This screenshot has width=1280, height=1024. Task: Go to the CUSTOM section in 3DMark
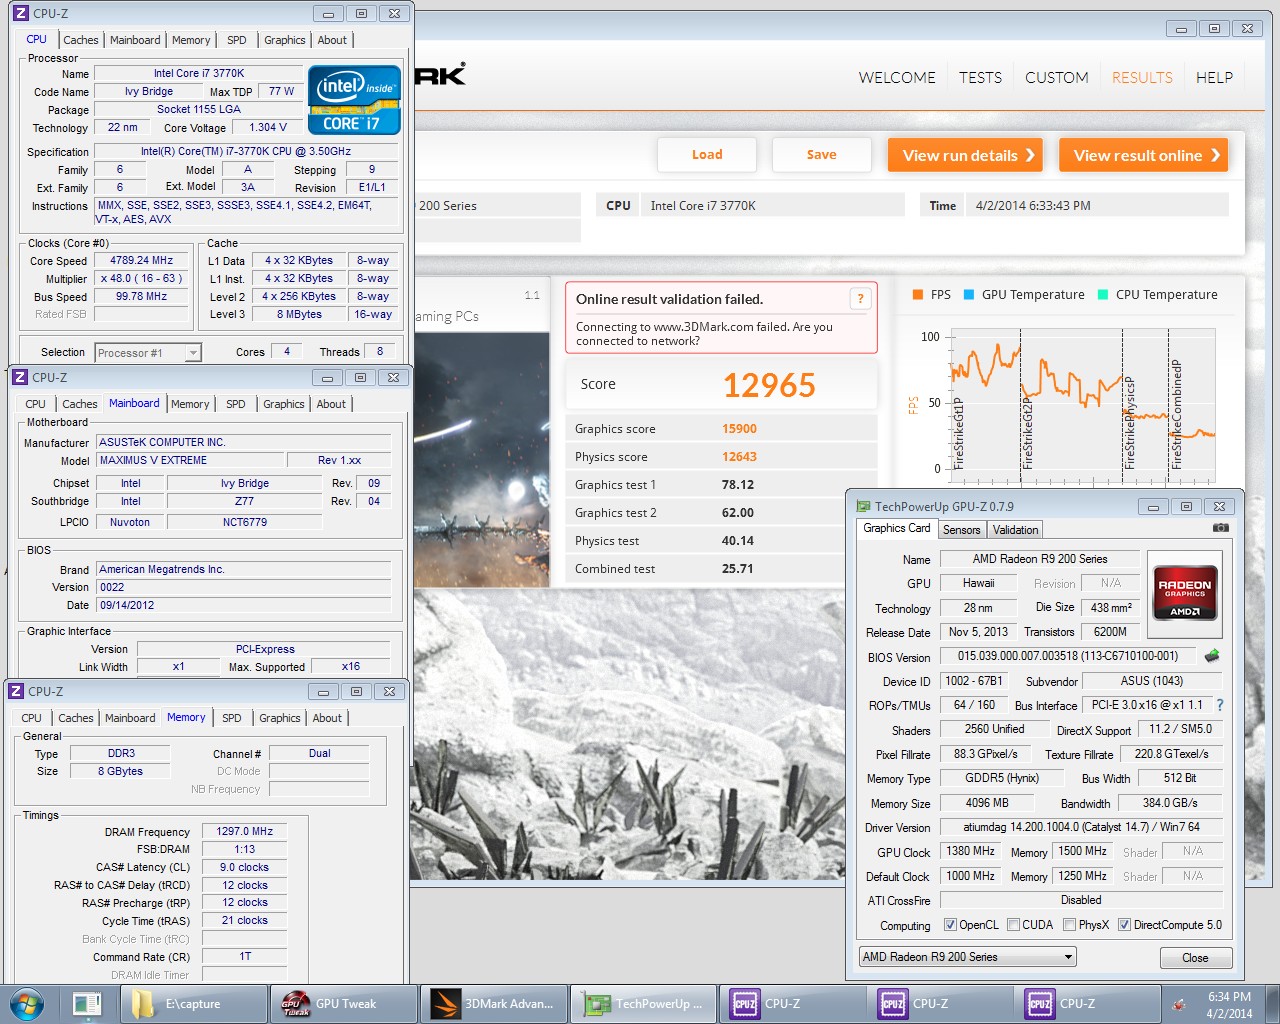click(x=1057, y=77)
